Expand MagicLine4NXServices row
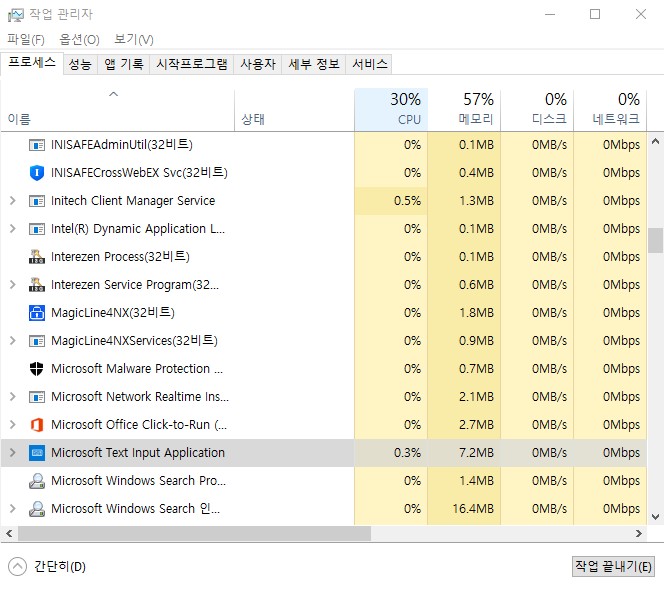This screenshot has height=591, width=664. [x=13, y=340]
